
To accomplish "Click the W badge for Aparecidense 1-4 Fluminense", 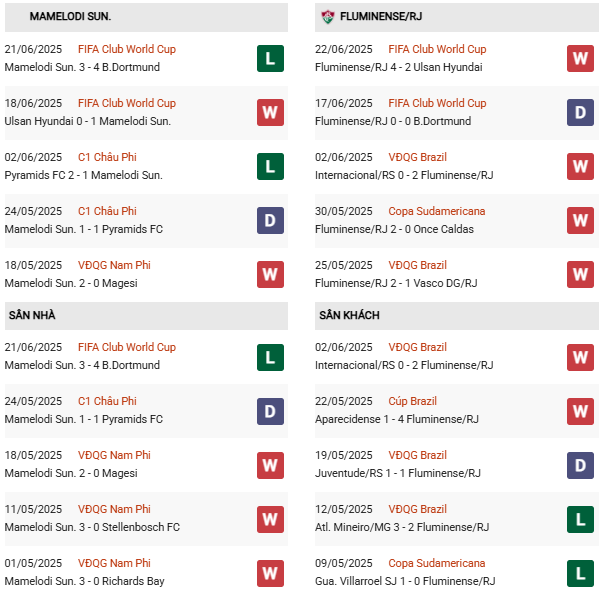I will point(581,410).
